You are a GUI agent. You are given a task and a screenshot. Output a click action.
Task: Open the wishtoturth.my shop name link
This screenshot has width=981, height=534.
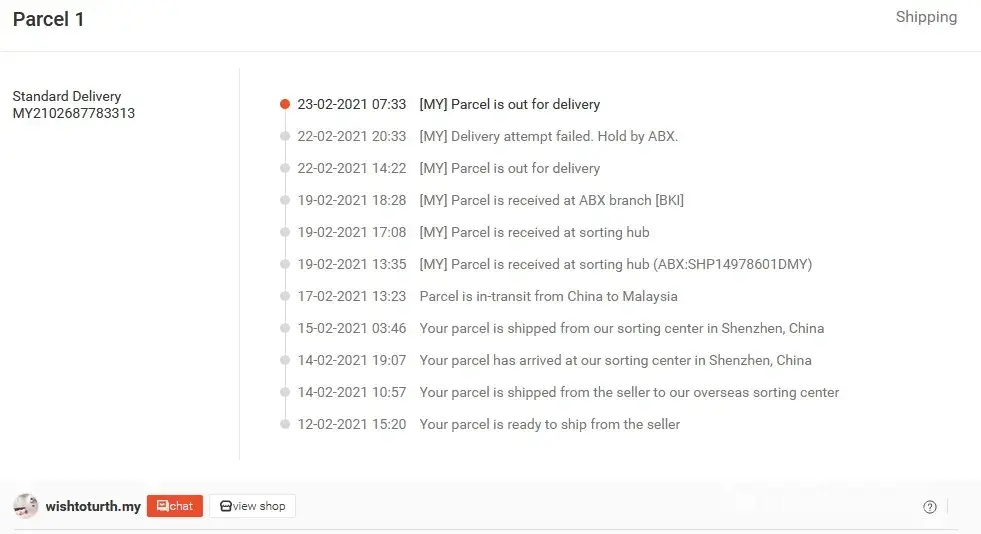[93, 507]
